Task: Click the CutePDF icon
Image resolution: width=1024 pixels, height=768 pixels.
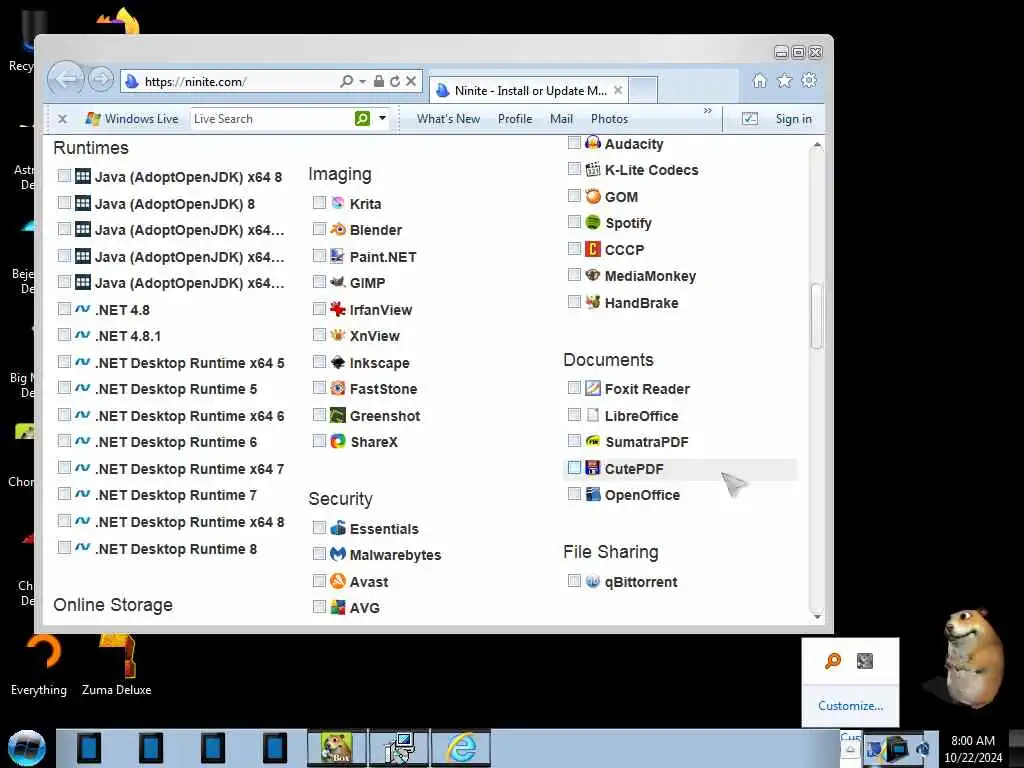Action: click(x=593, y=468)
